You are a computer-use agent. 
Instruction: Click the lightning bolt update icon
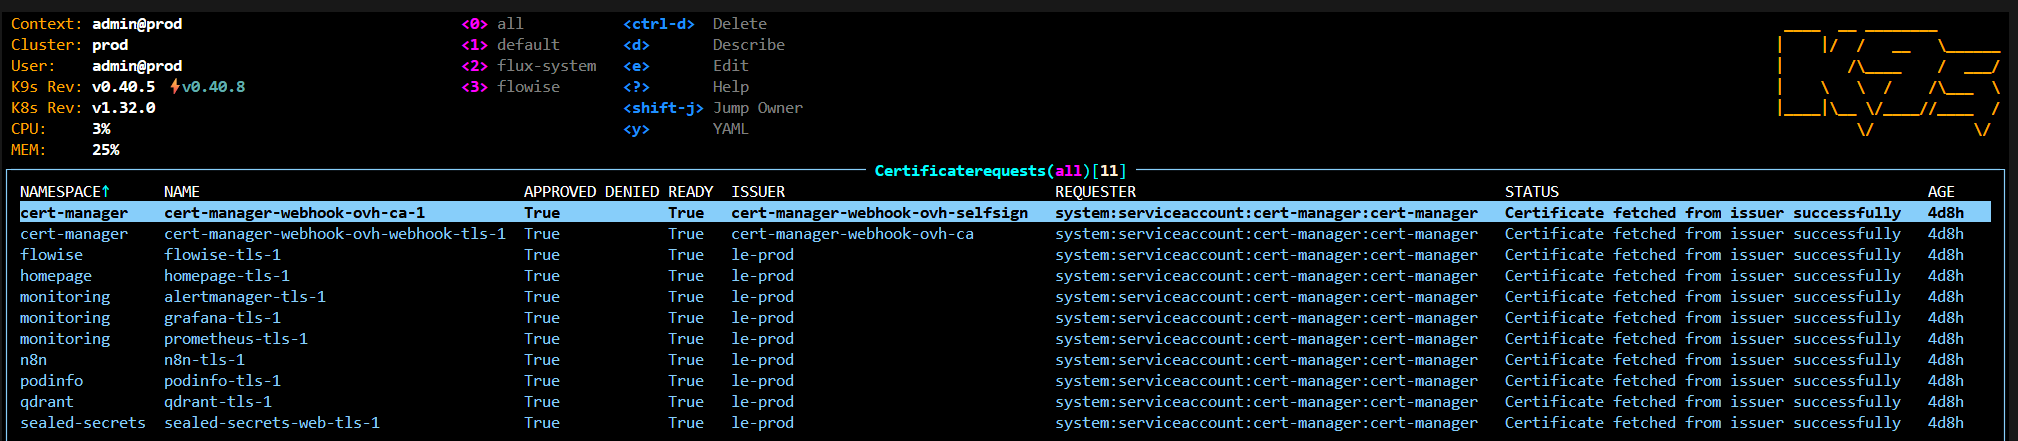point(175,87)
